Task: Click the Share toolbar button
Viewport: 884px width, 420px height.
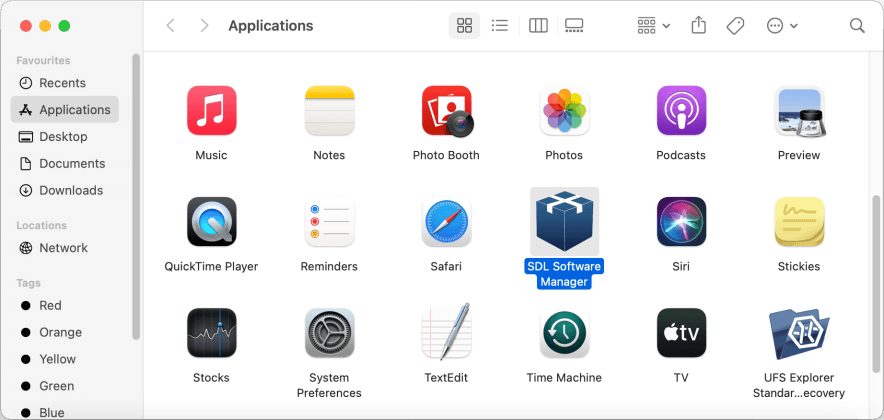Action: click(x=699, y=26)
